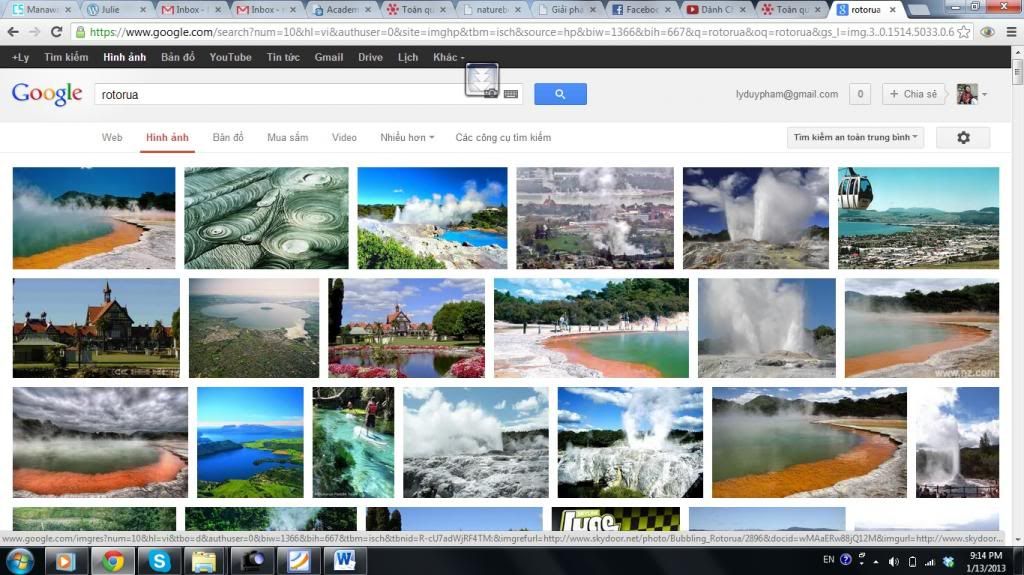Open Microsoft Word from the taskbar

[x=344, y=561]
